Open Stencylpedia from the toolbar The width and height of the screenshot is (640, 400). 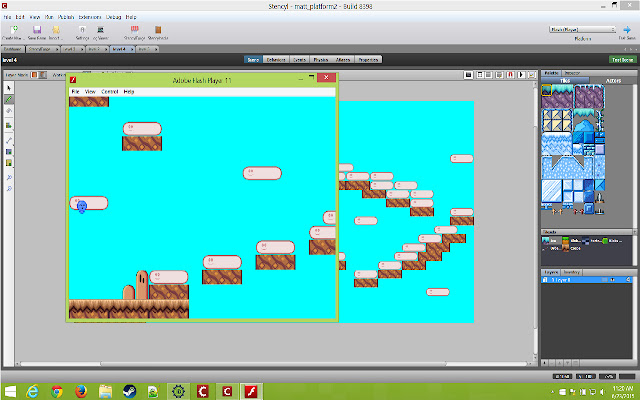click(158, 30)
